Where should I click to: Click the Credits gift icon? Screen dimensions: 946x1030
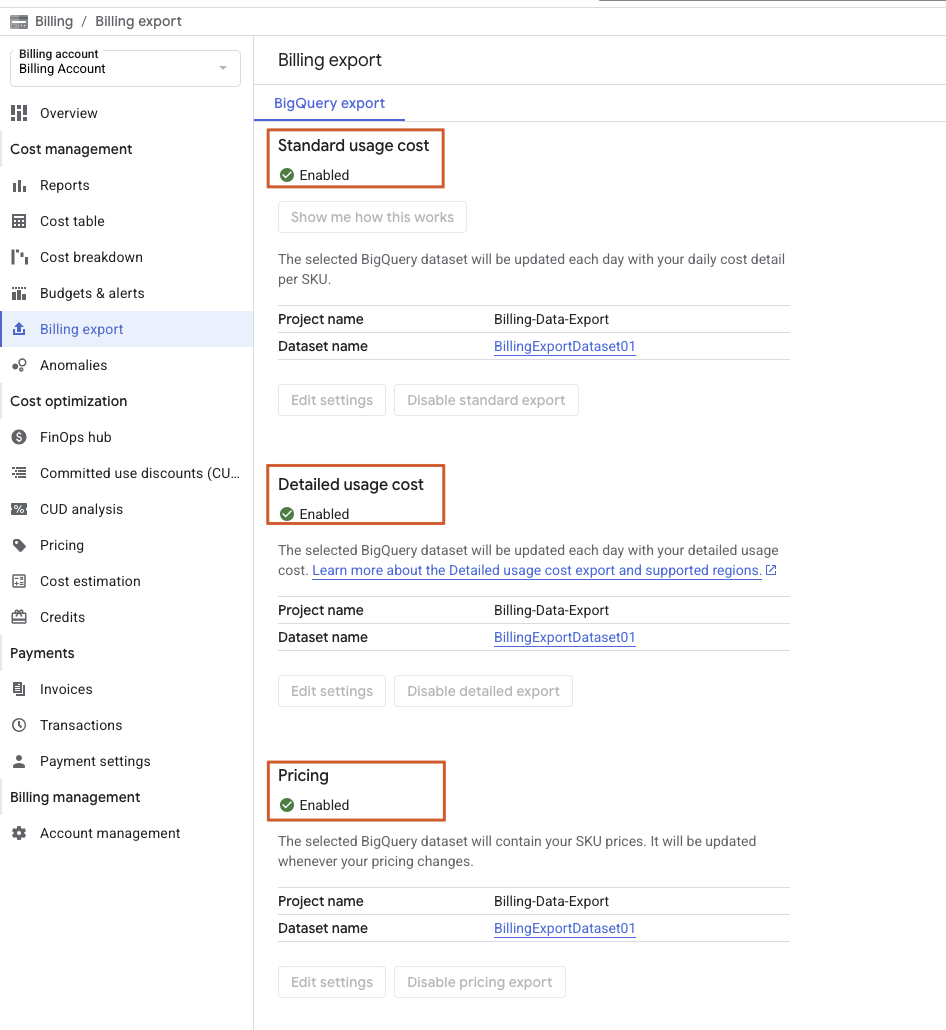coord(19,617)
